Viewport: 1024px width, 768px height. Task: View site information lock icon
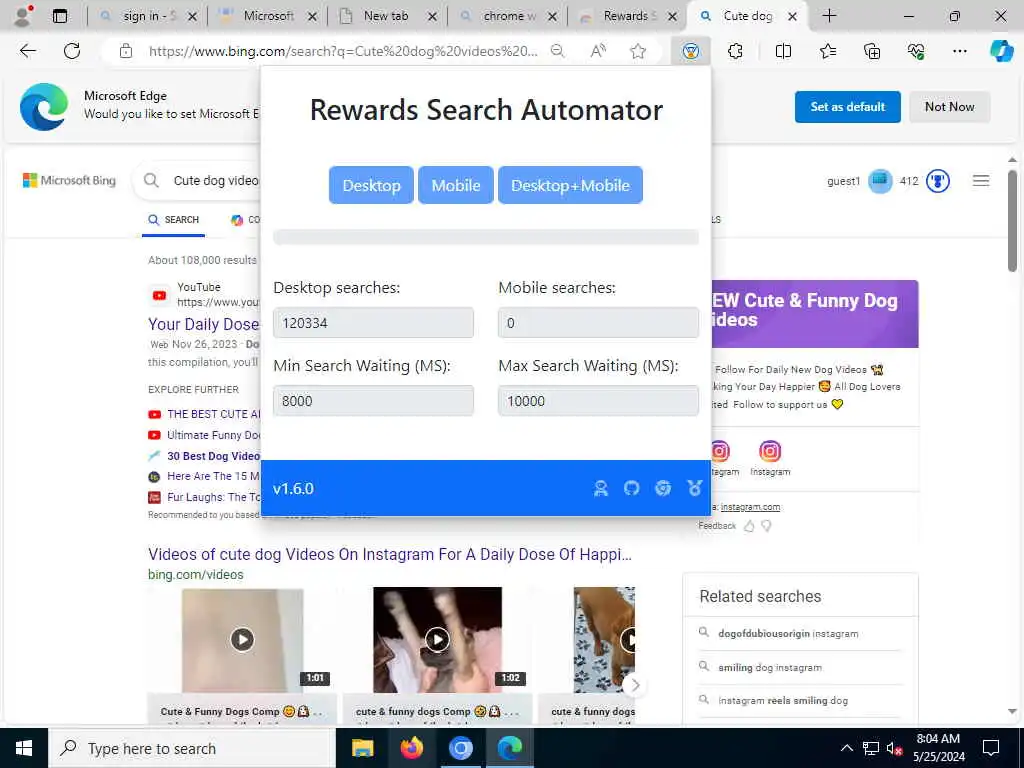click(126, 51)
